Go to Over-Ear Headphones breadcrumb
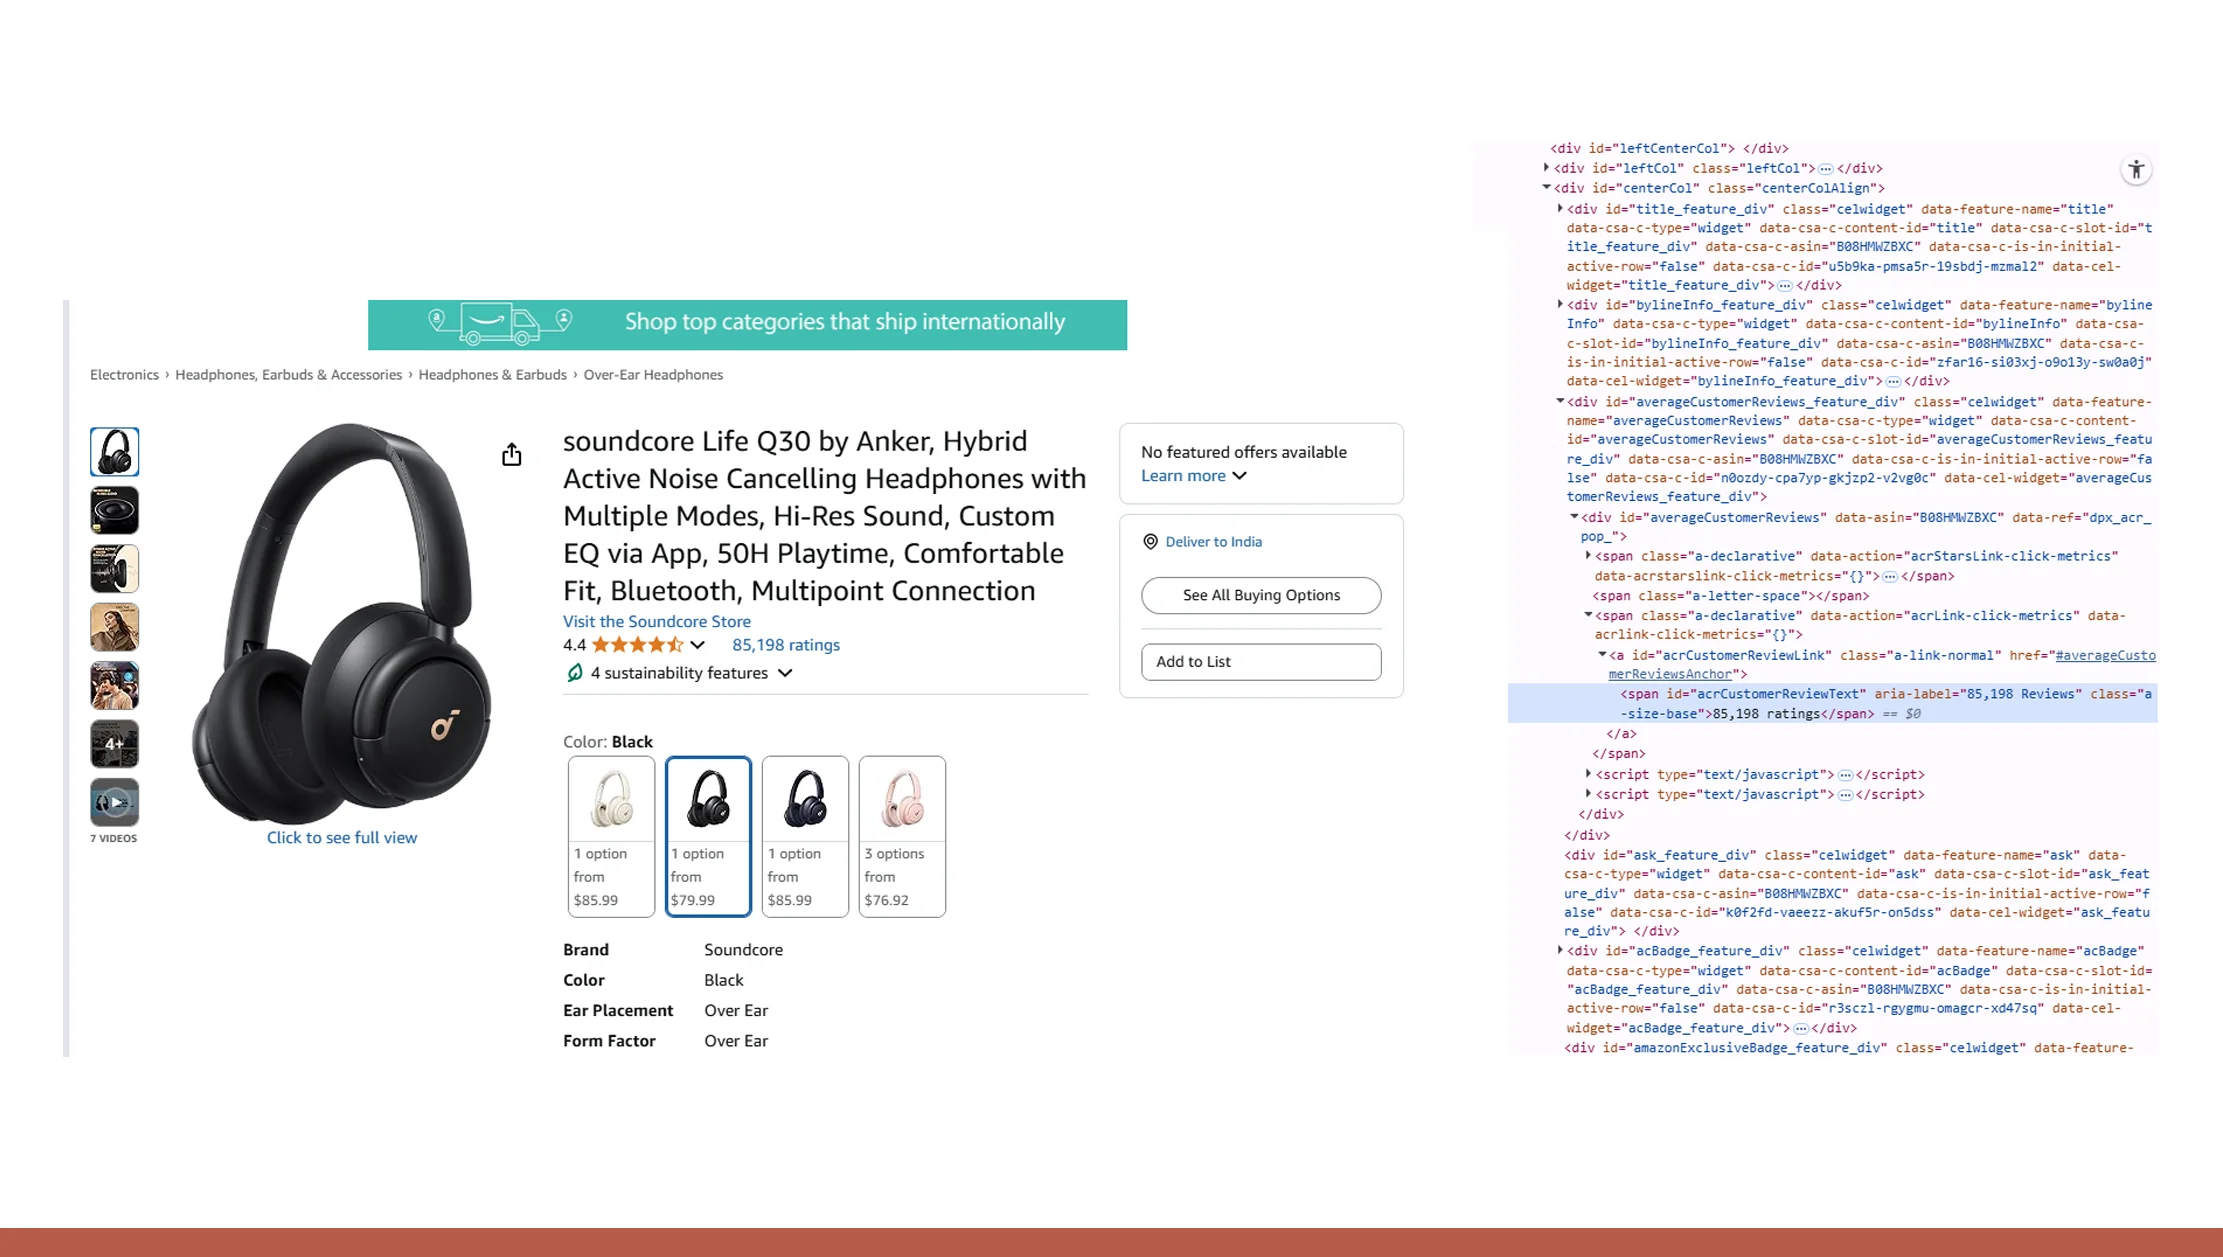 coord(652,375)
